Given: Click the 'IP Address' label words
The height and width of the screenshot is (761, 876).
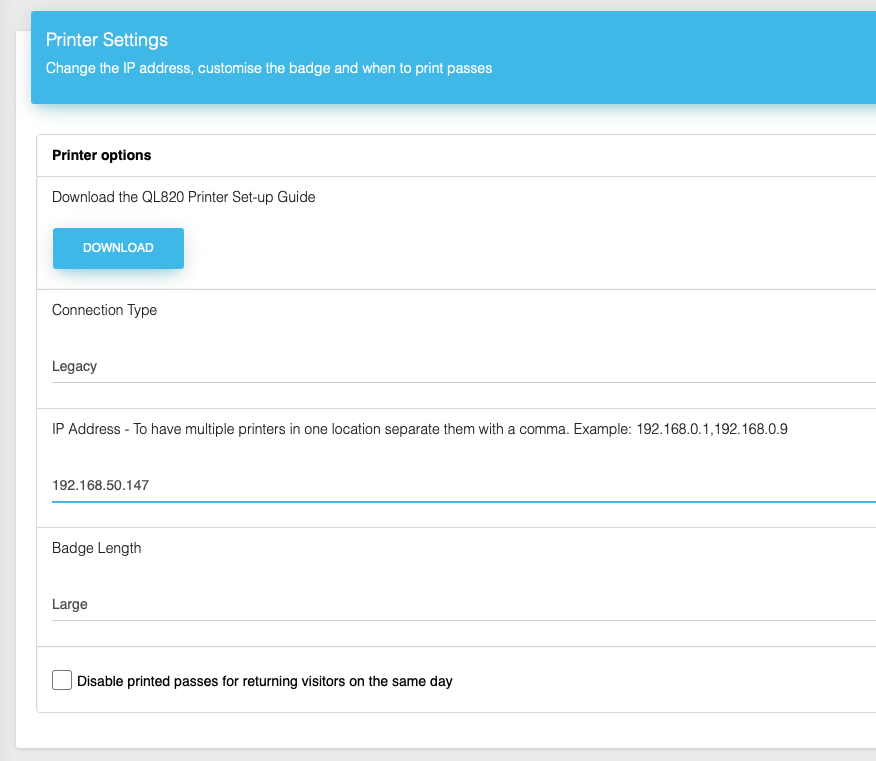Looking at the screenshot, I should point(86,429).
